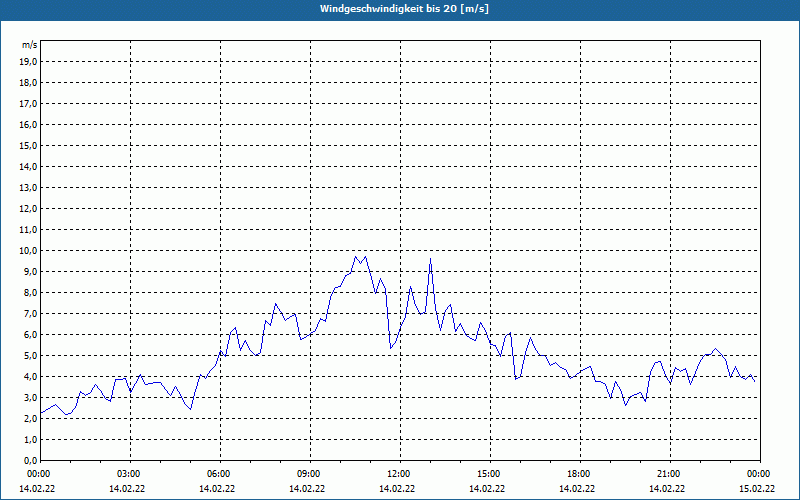Screen dimensions: 800x500
Task: Click the 19,0 value on the y-axis
Action: click(x=28, y=61)
